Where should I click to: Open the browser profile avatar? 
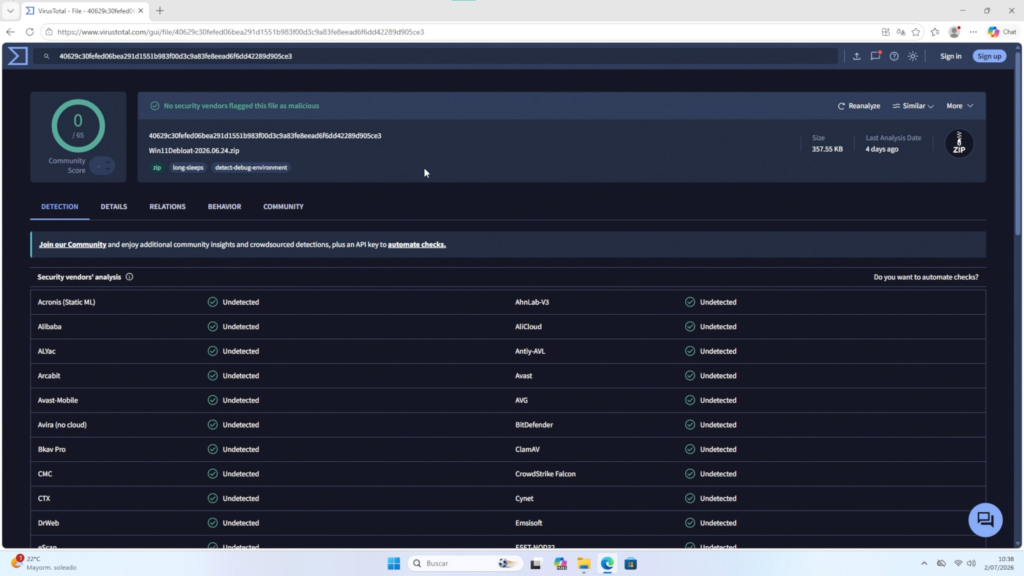(x=954, y=31)
